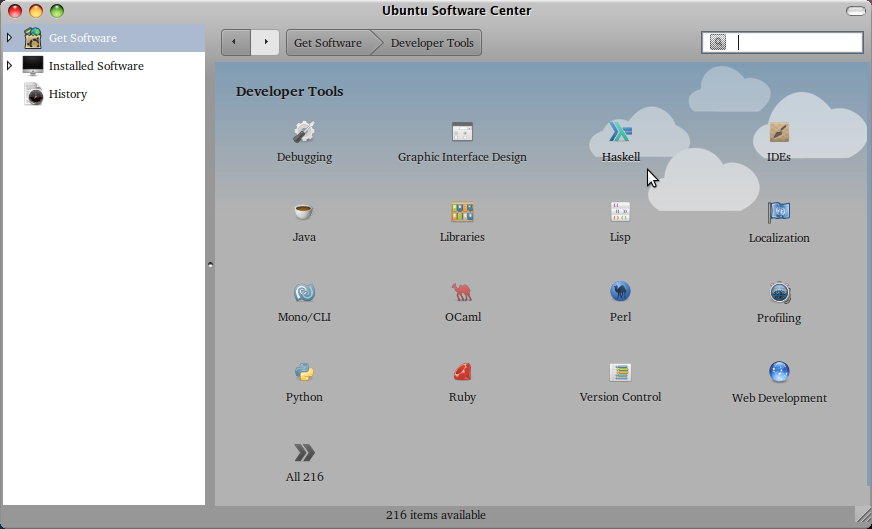The image size is (872, 529).
Task: Click the search magnifier icon
Action: click(718, 42)
